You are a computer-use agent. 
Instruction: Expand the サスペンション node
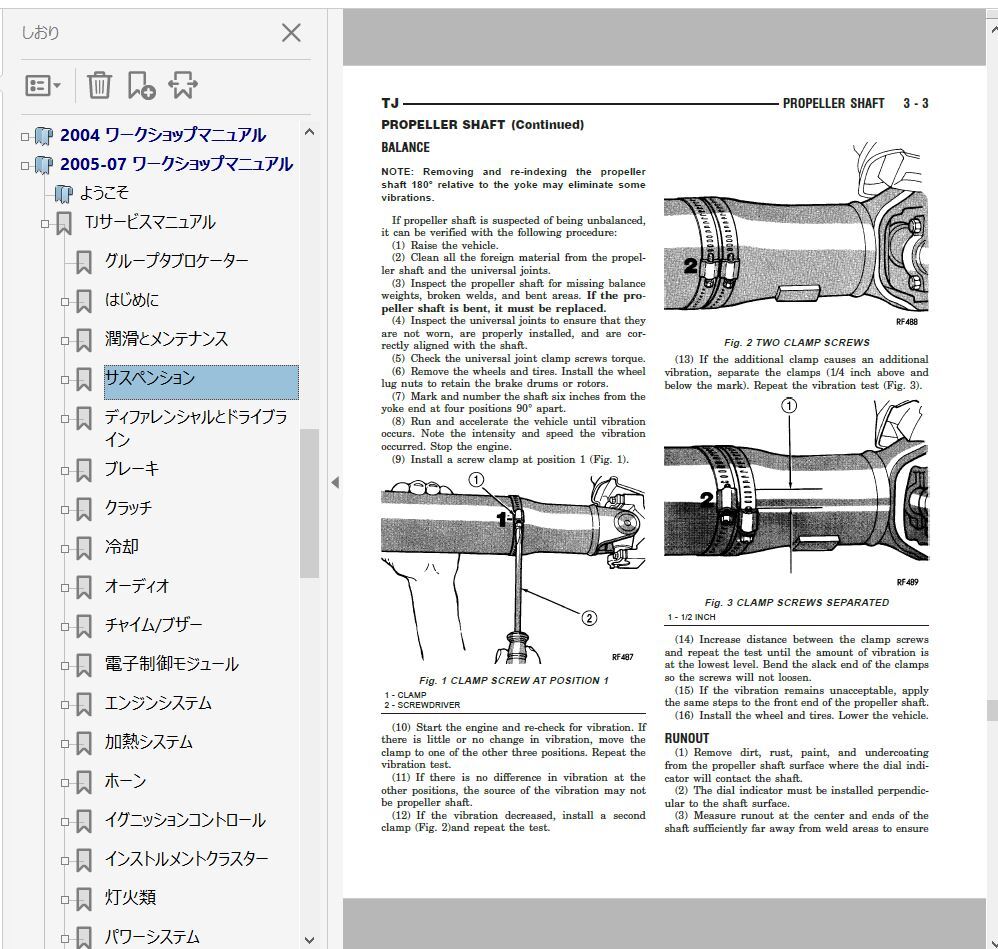[64, 380]
